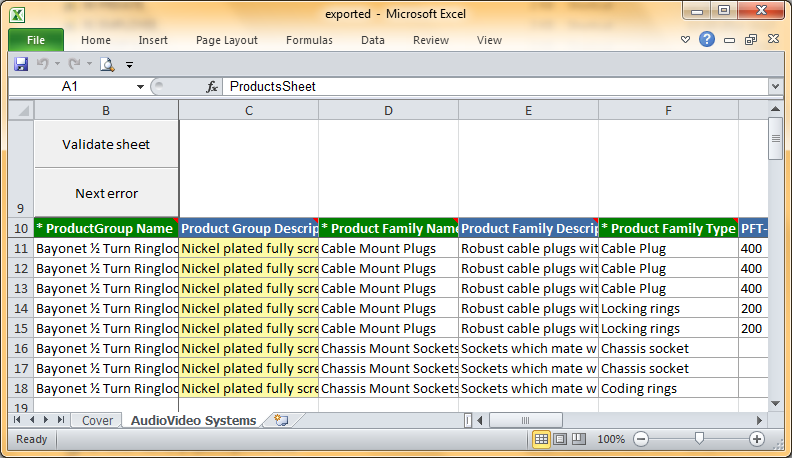
Task: Click the Undo icon
Action: pyautogui.click(x=43, y=64)
